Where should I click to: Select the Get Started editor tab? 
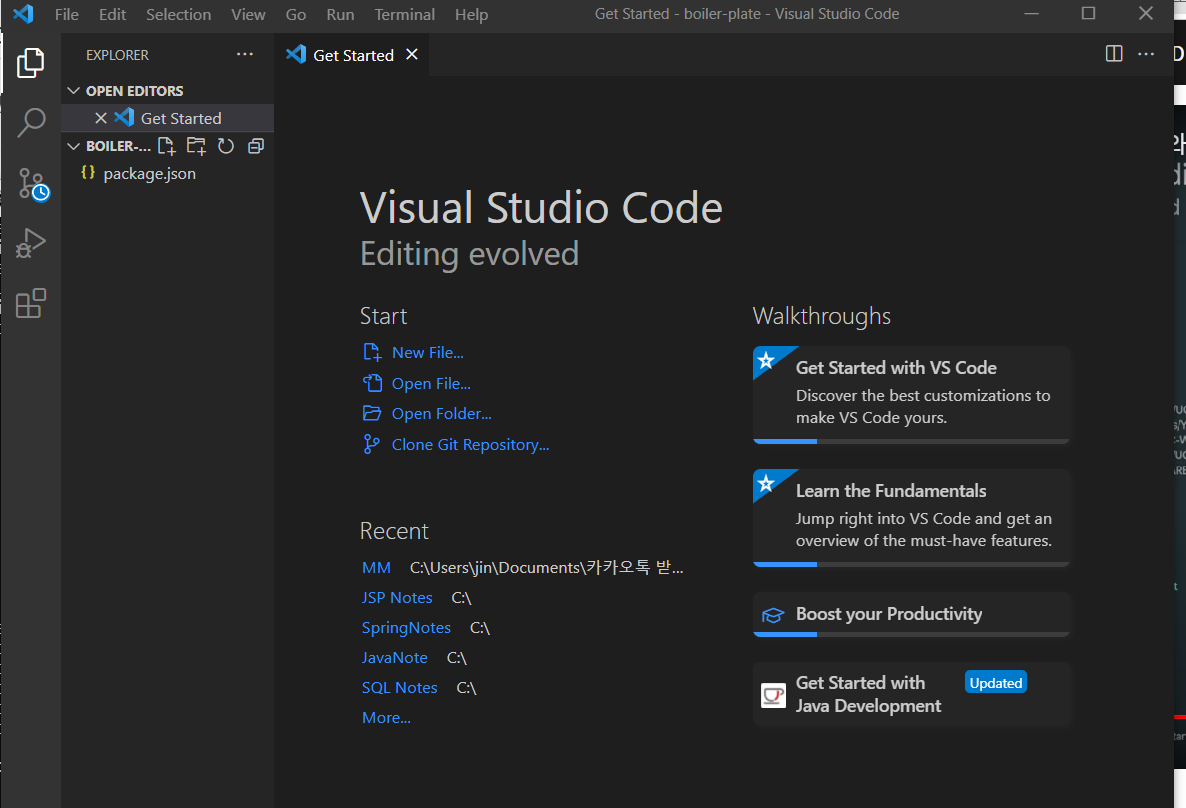pyautogui.click(x=352, y=54)
